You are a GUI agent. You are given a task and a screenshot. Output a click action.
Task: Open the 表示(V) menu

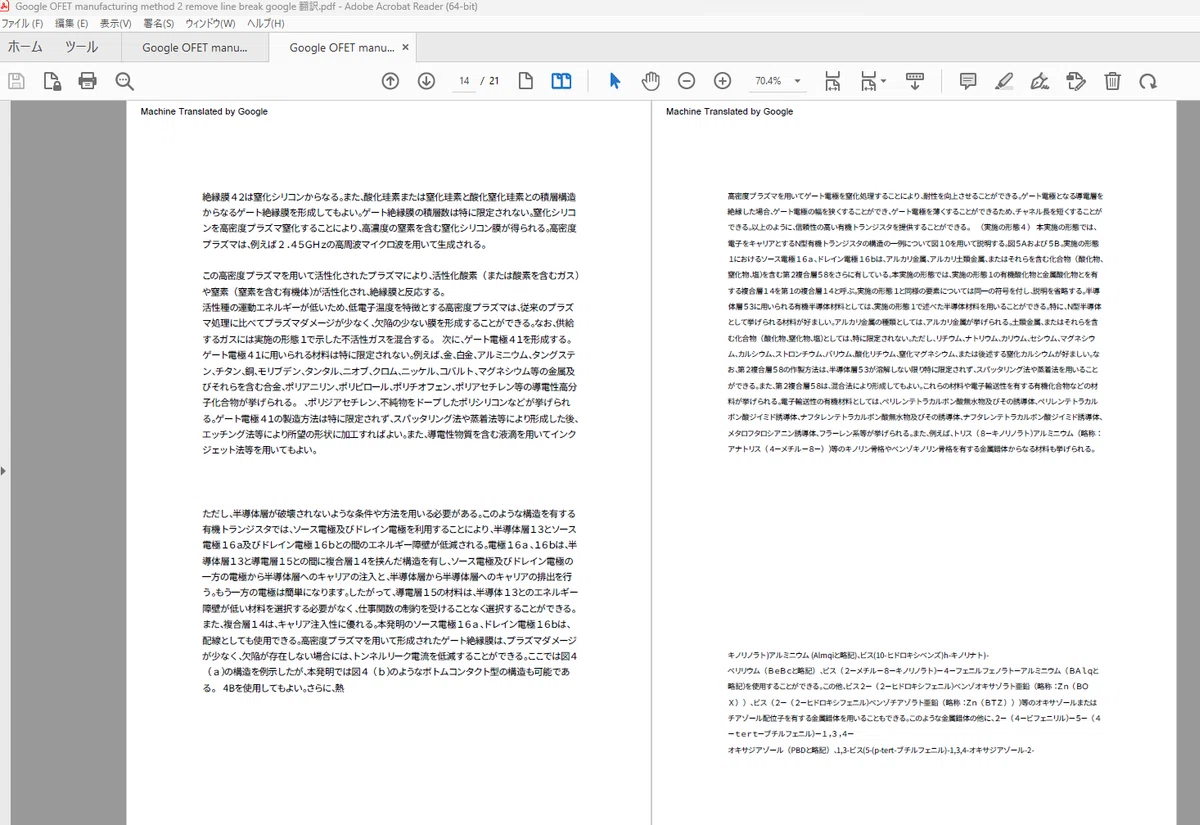coord(116,23)
